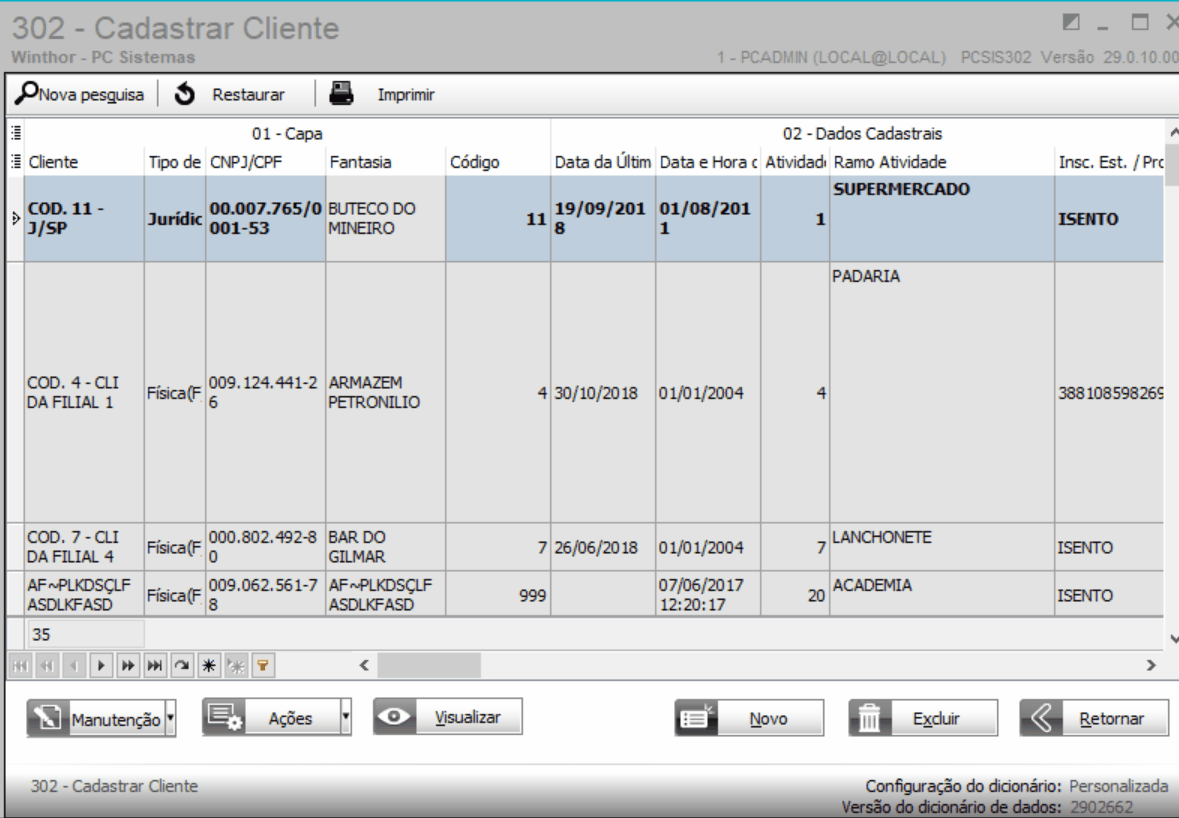Go to the next record
Image resolution: width=1179 pixels, height=818 pixels.
tap(101, 665)
